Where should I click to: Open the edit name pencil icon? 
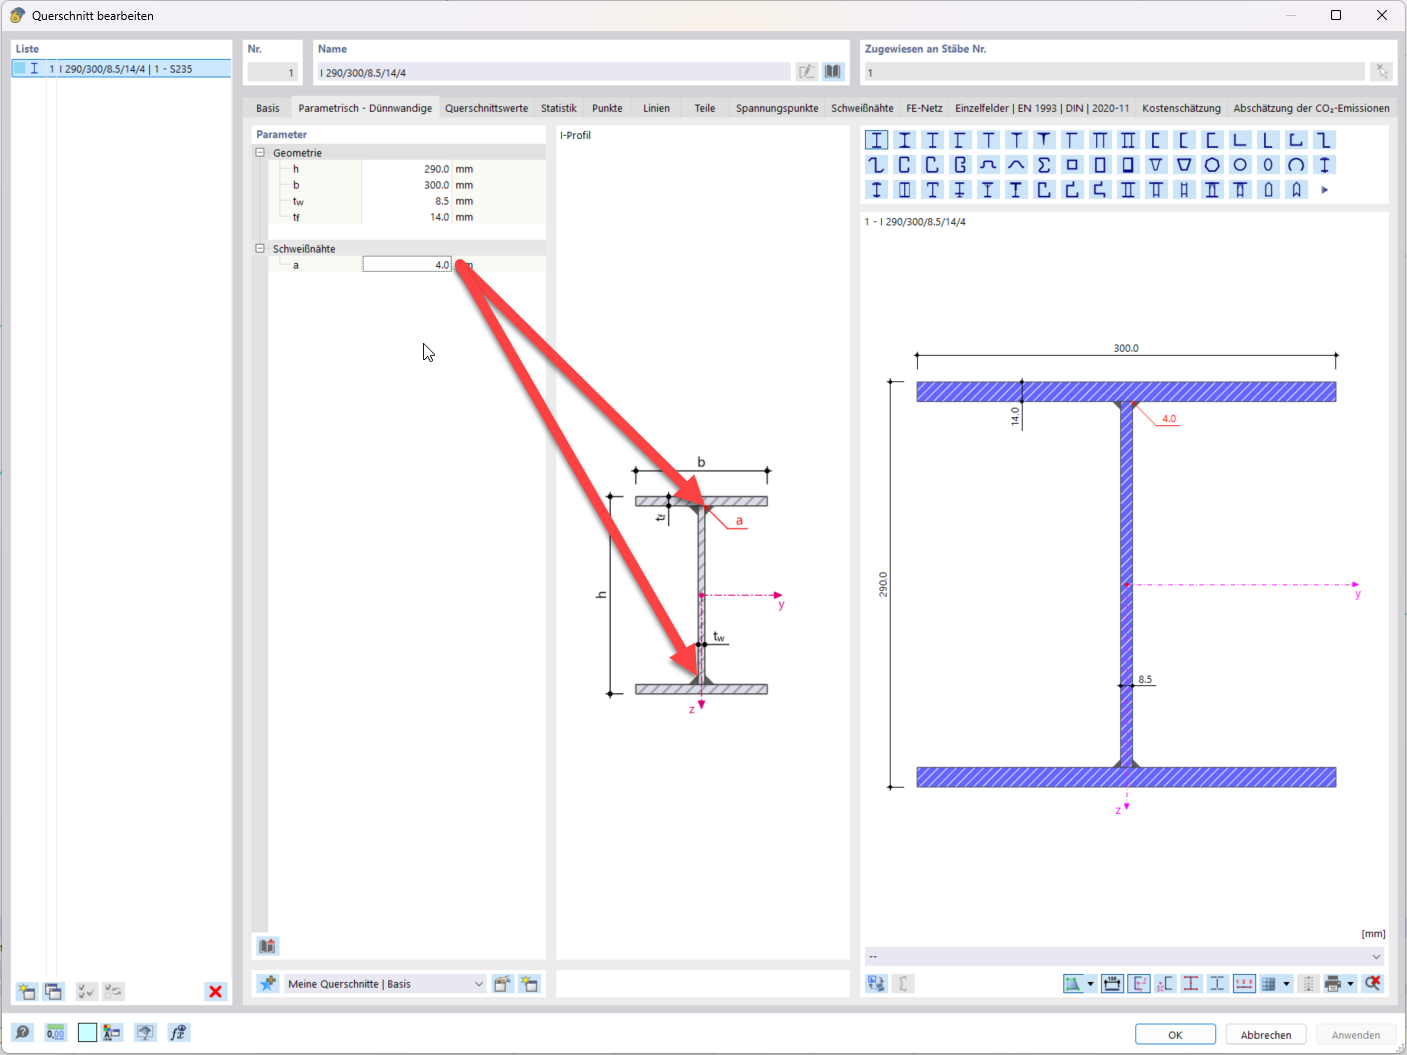click(x=807, y=71)
